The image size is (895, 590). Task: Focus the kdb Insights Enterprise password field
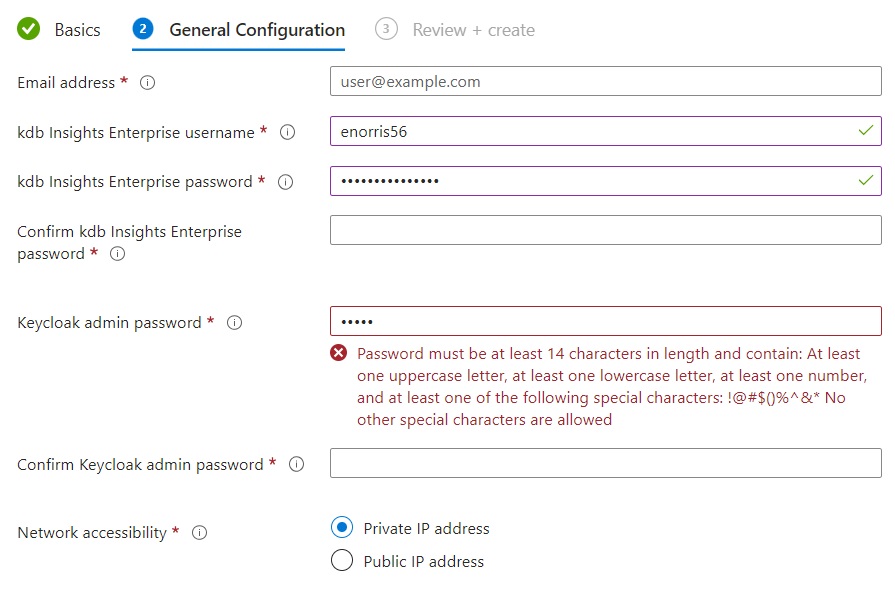click(x=606, y=180)
